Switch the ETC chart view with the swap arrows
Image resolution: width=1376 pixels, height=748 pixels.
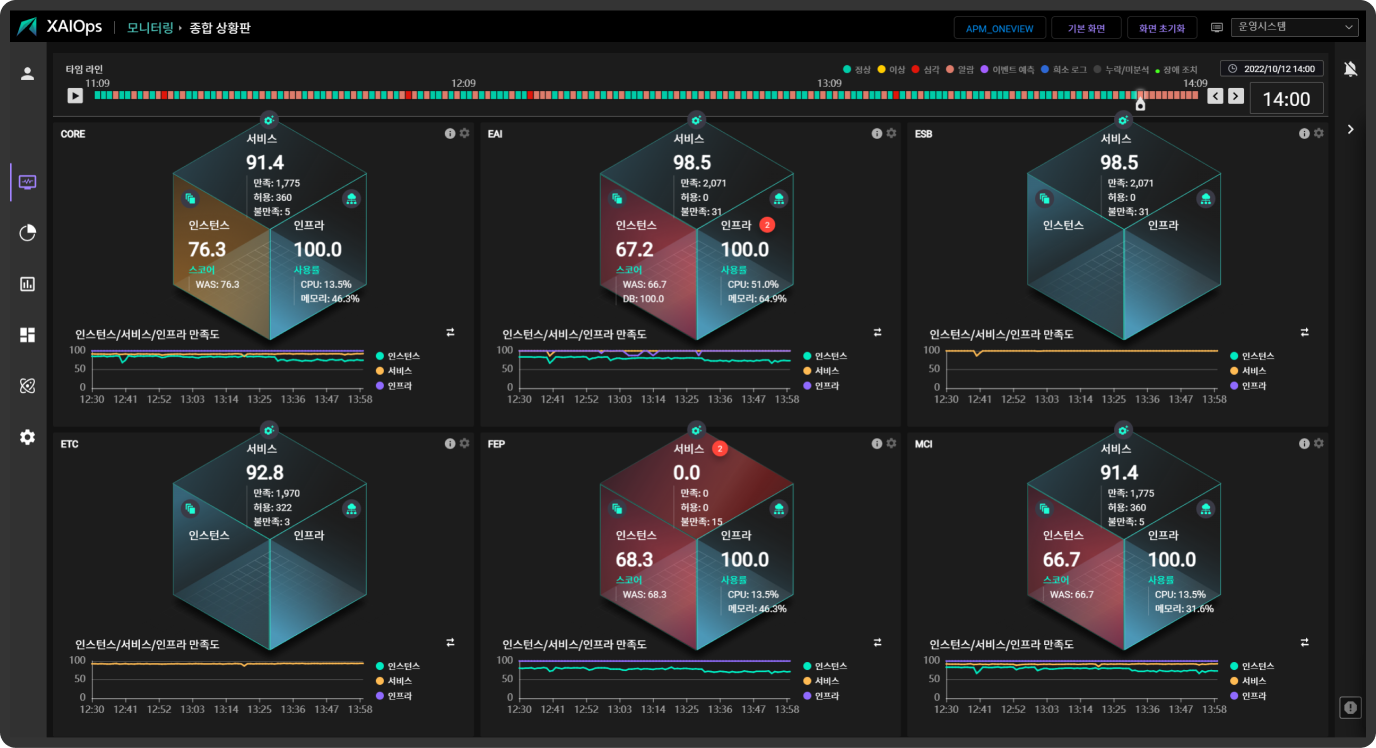pyautogui.click(x=450, y=642)
